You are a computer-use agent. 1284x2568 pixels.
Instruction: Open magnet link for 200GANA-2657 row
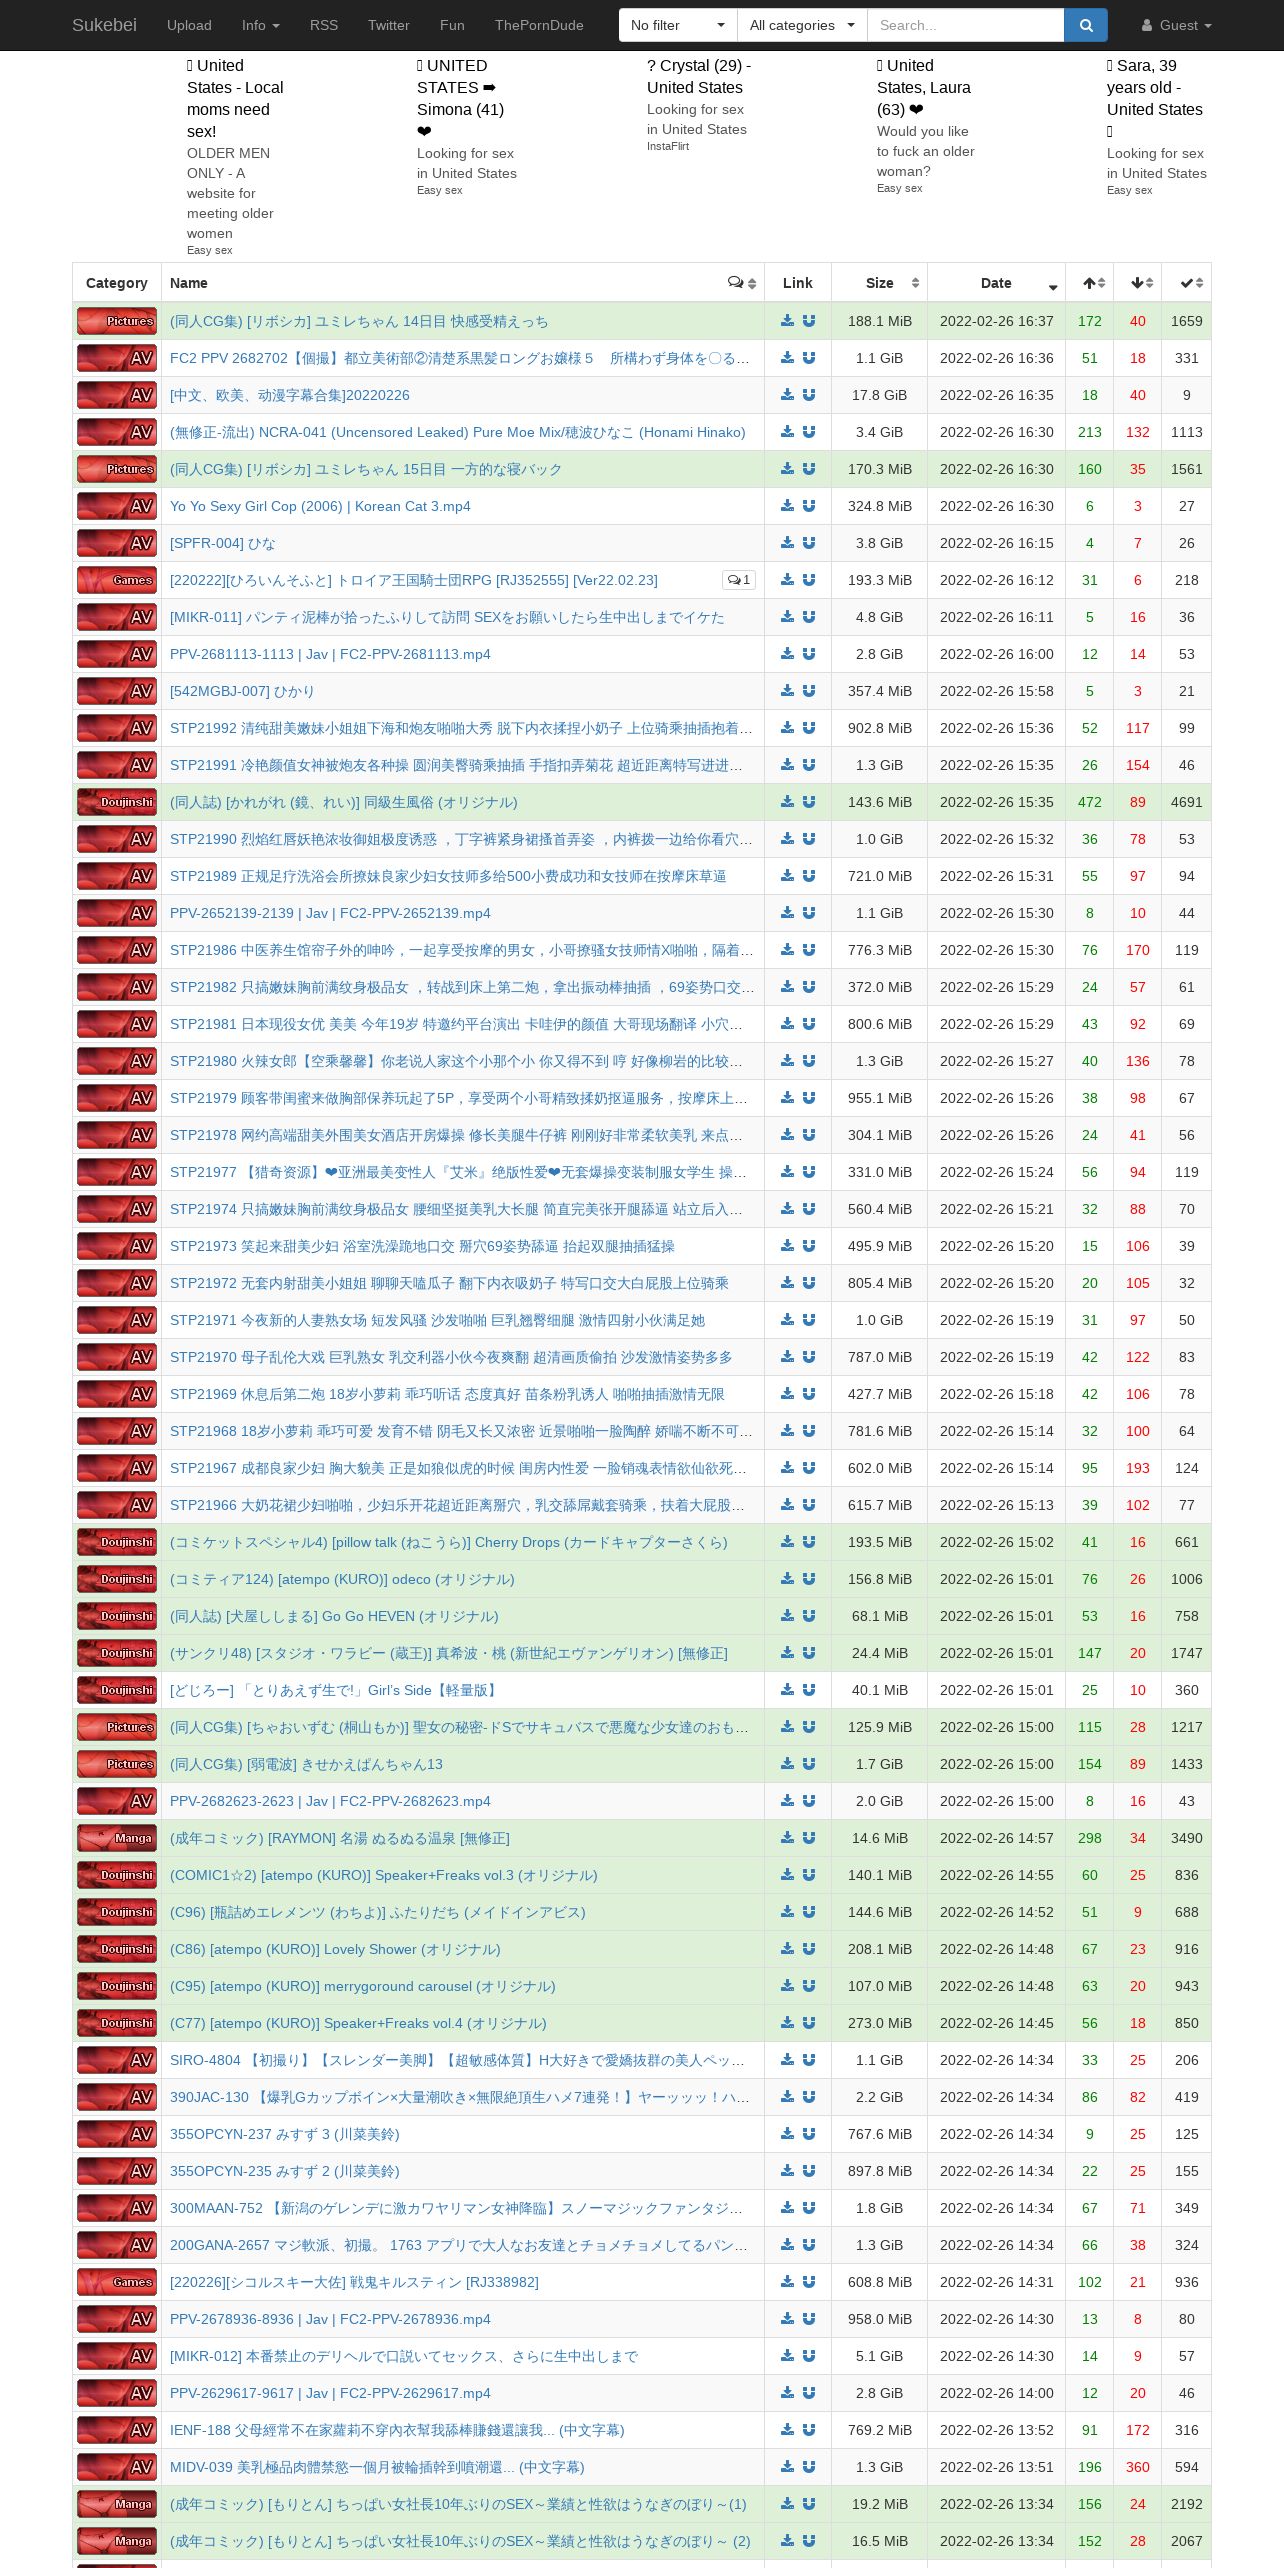click(809, 2245)
